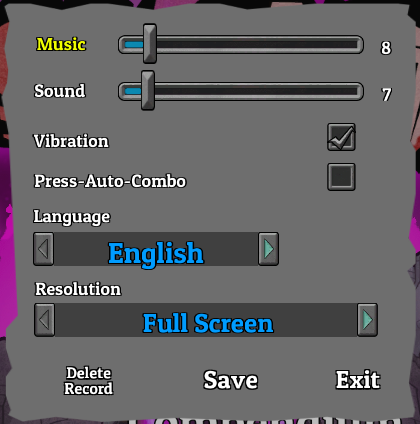Enable the Press-Auto-Combo checkbox
The image size is (420, 424).
pos(341,177)
